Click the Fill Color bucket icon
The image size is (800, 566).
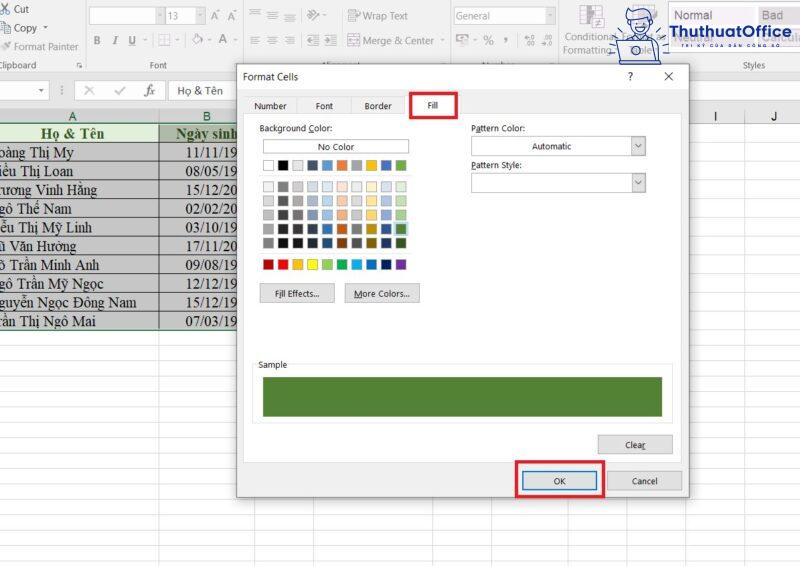[197, 39]
